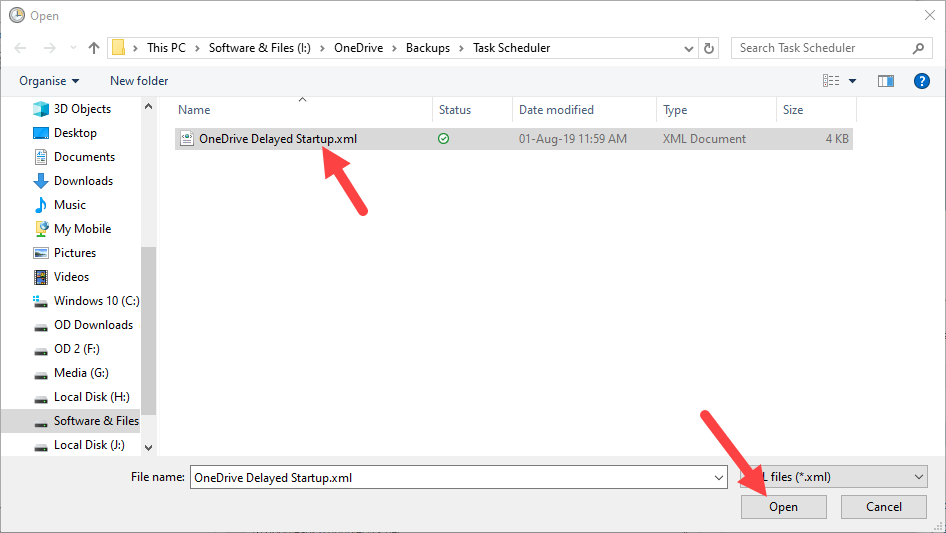Expand chevron after OneDrive breadcrumb

click(x=395, y=48)
